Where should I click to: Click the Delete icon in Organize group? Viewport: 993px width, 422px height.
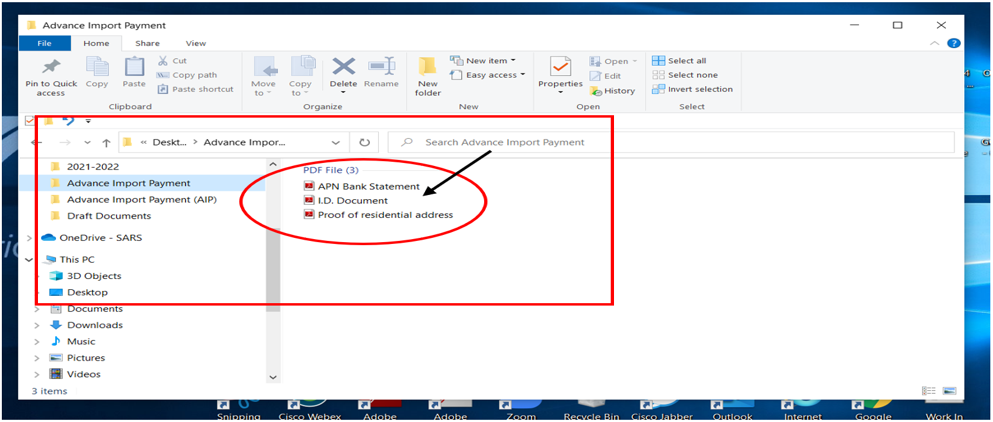[x=343, y=70]
